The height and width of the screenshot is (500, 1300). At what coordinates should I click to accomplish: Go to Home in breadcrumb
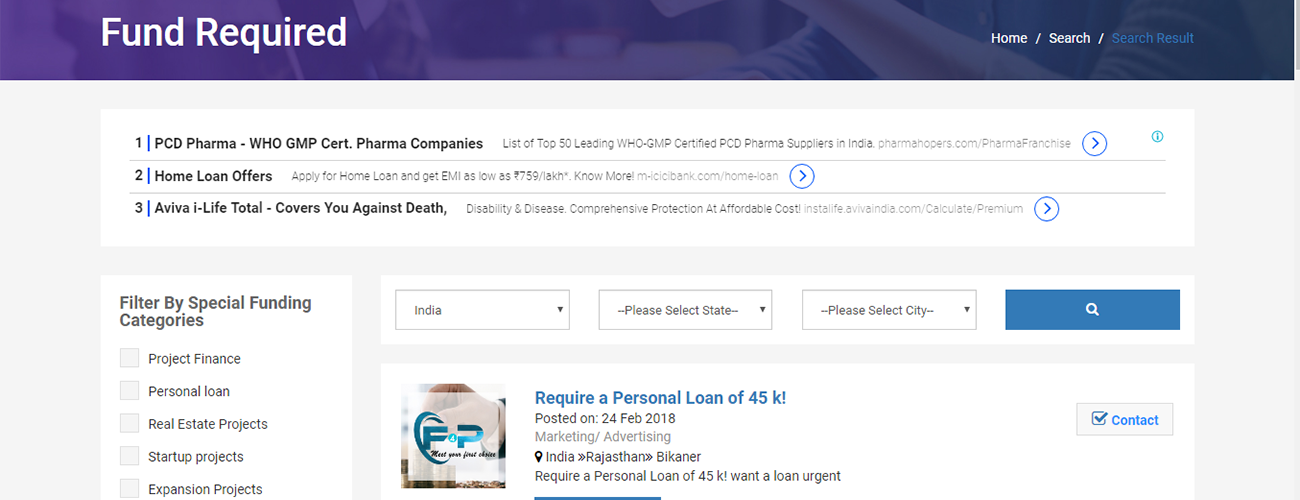[1009, 38]
